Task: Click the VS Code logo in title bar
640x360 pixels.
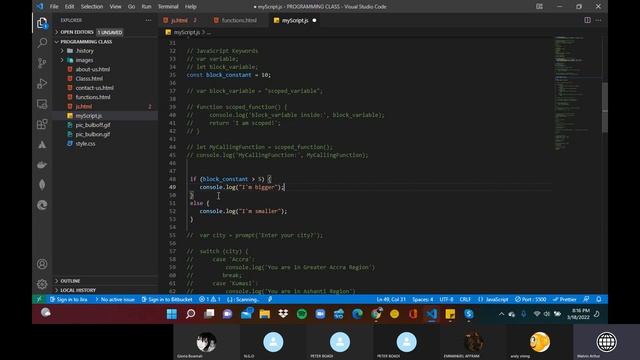Action: point(40,7)
